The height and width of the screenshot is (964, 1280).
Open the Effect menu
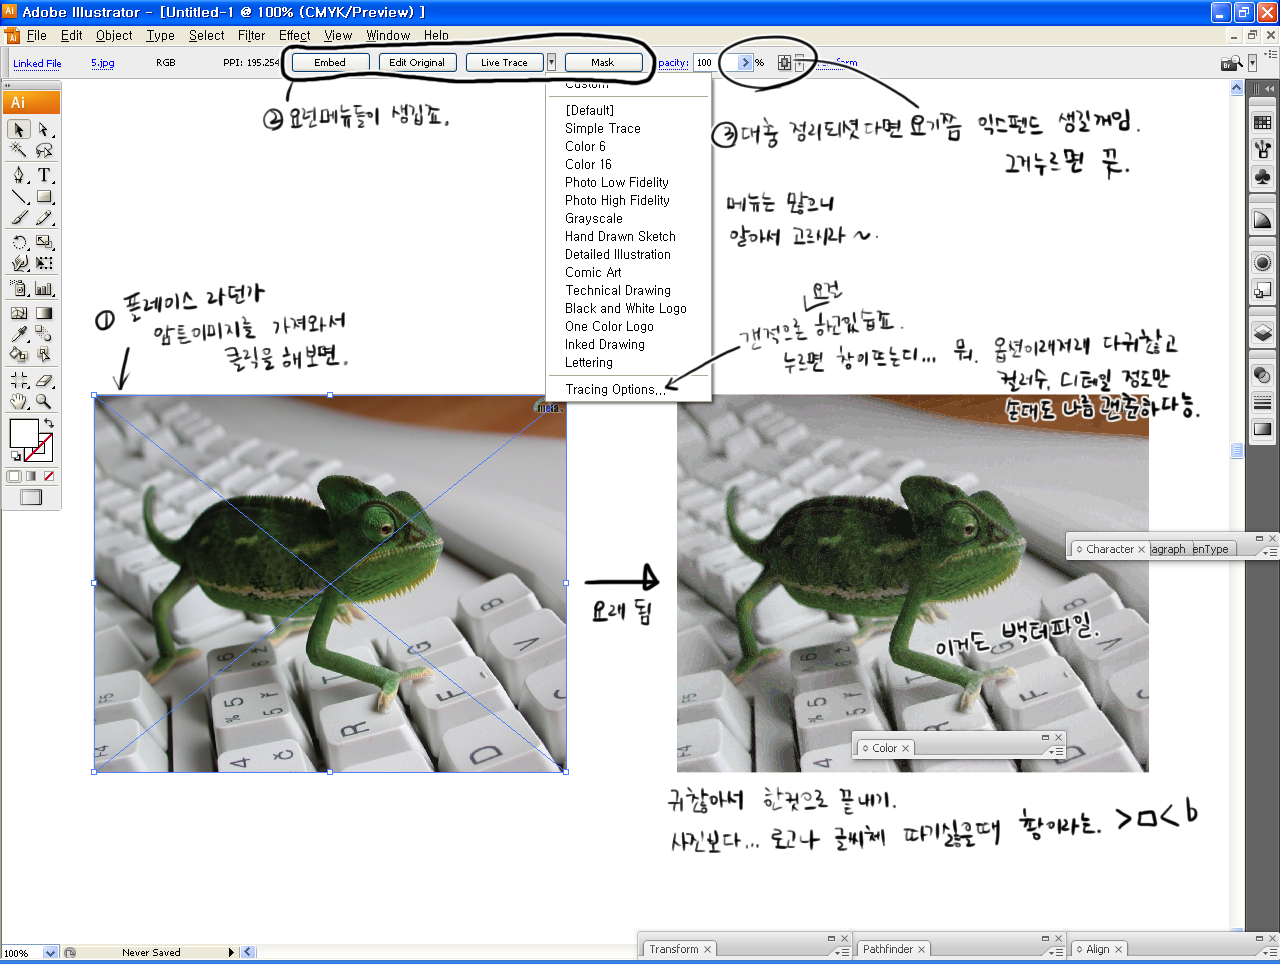[294, 35]
